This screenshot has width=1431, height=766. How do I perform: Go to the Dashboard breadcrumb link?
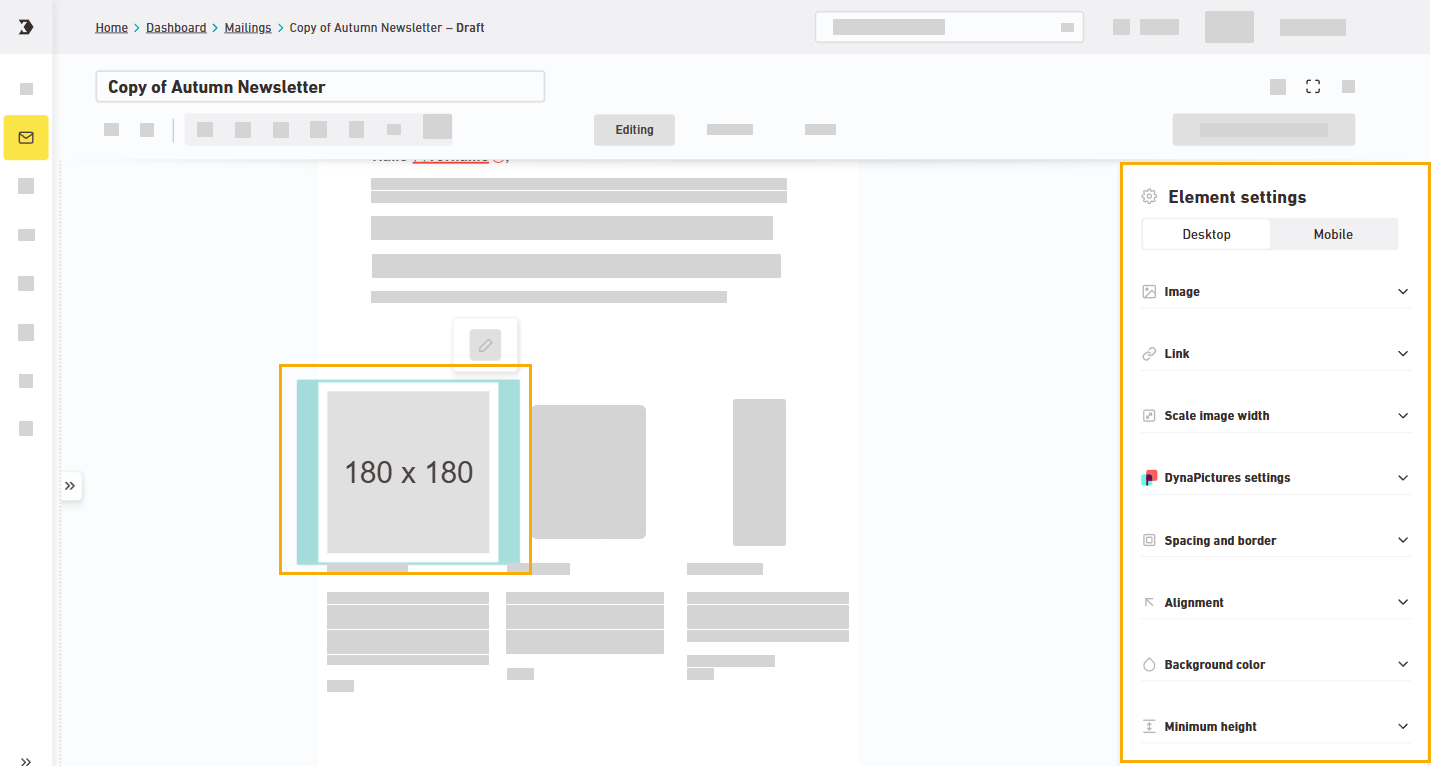point(176,28)
